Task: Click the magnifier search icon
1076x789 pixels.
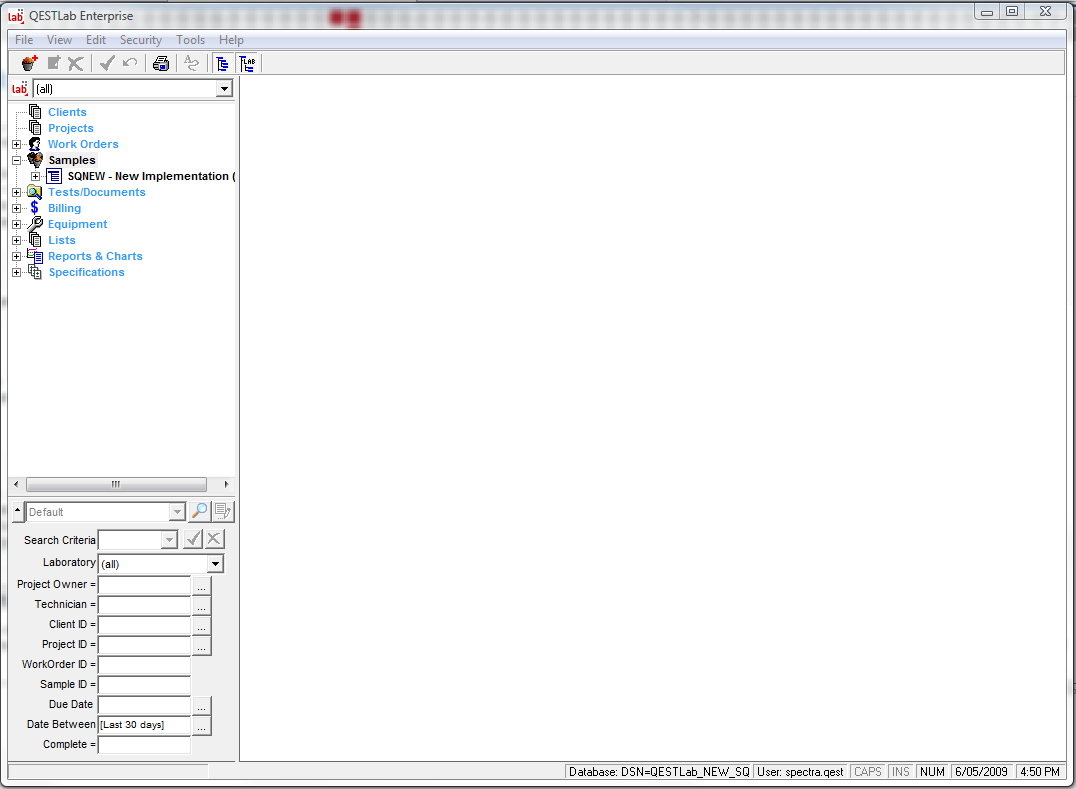Action: coord(200,512)
